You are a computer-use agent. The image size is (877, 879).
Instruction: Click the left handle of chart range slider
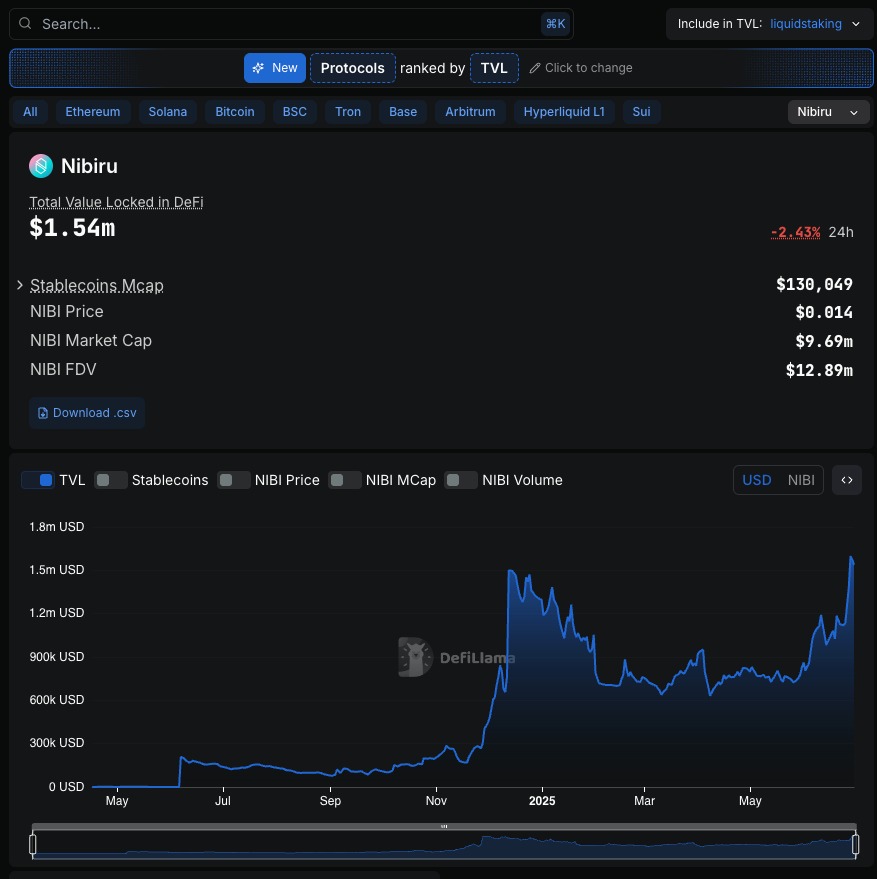(x=33, y=844)
